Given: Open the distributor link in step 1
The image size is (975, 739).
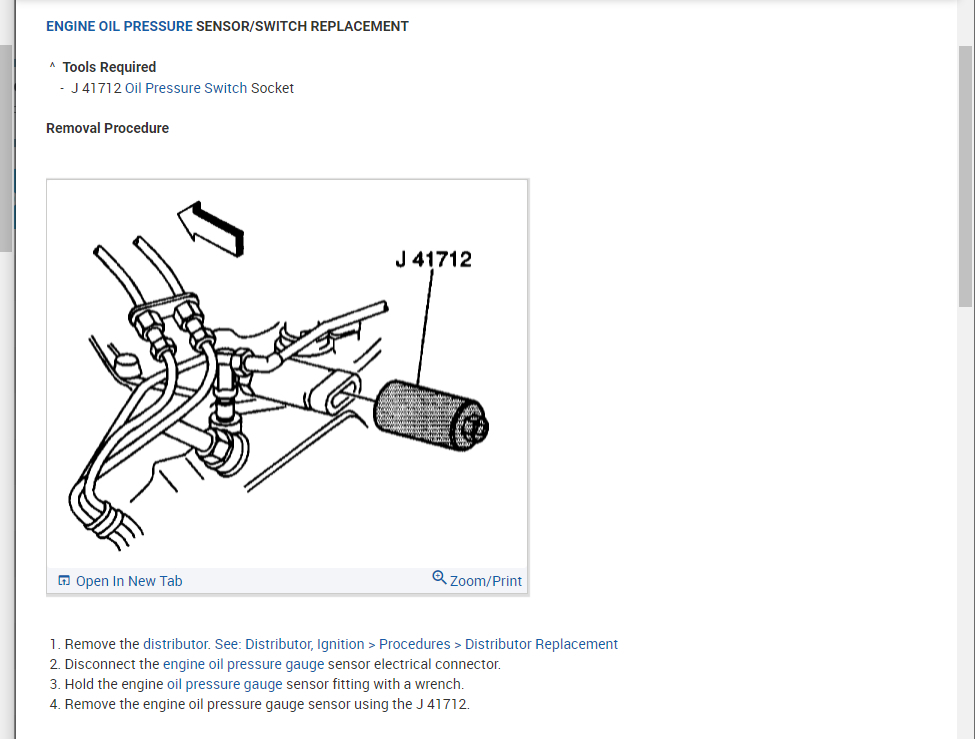Looking at the screenshot, I should (x=176, y=644).
